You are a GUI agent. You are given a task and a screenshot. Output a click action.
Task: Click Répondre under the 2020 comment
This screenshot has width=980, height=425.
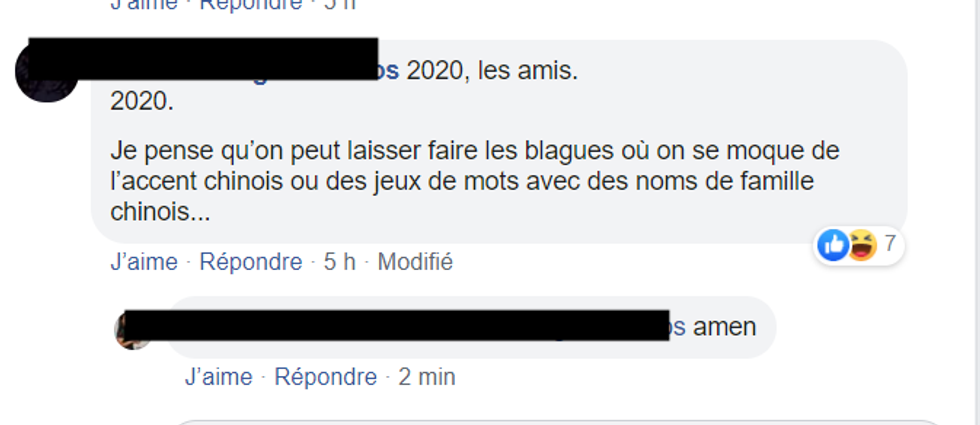(251, 262)
